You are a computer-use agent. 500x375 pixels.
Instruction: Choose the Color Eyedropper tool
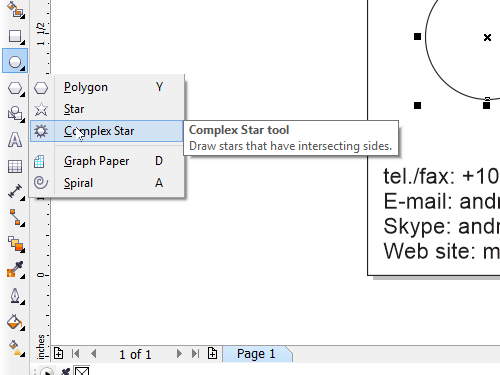pos(15,269)
